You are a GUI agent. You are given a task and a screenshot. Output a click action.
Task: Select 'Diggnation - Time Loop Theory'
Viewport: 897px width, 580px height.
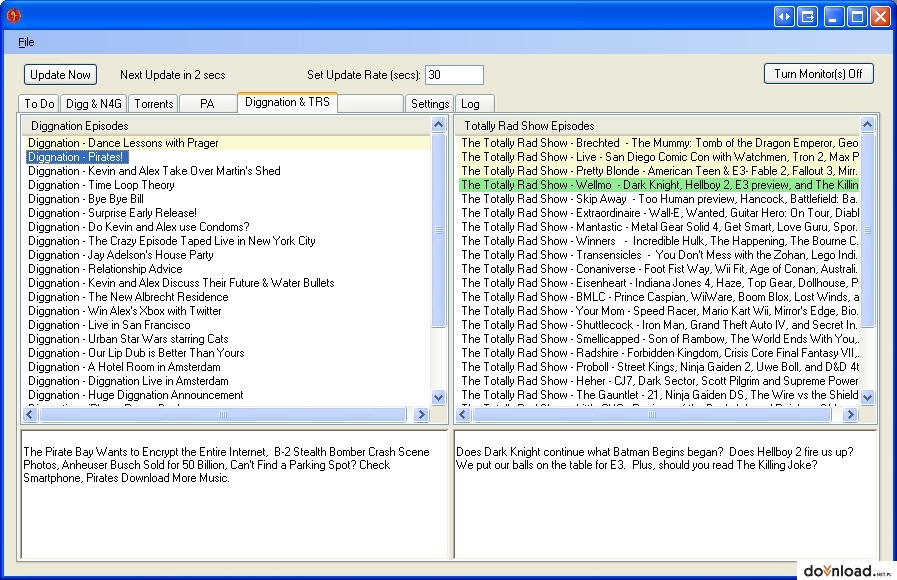point(101,185)
